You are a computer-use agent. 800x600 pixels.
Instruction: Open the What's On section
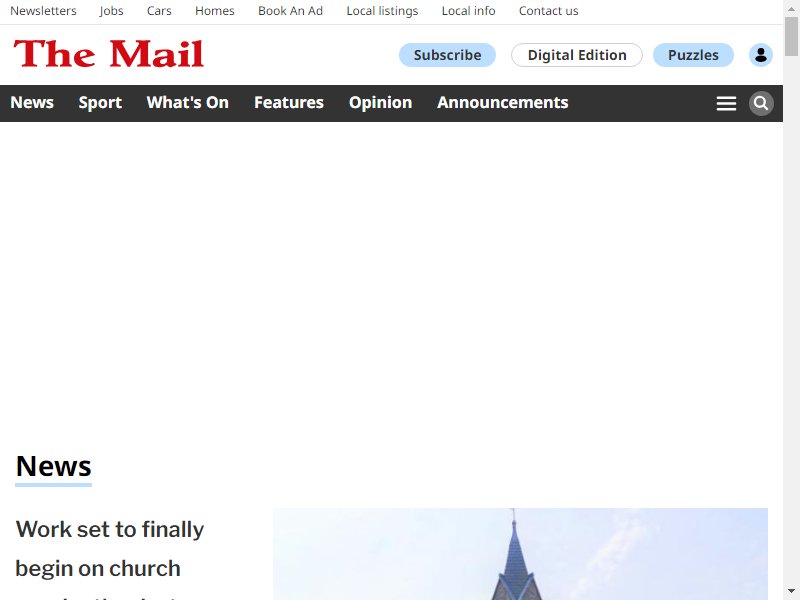188,103
